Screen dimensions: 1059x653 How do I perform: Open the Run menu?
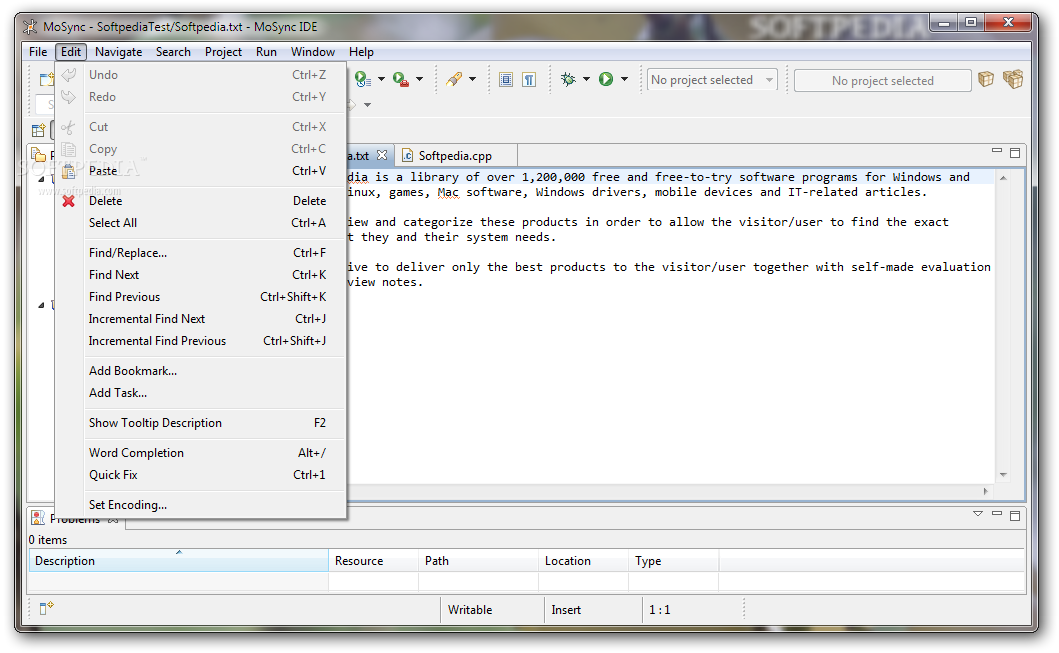(266, 52)
